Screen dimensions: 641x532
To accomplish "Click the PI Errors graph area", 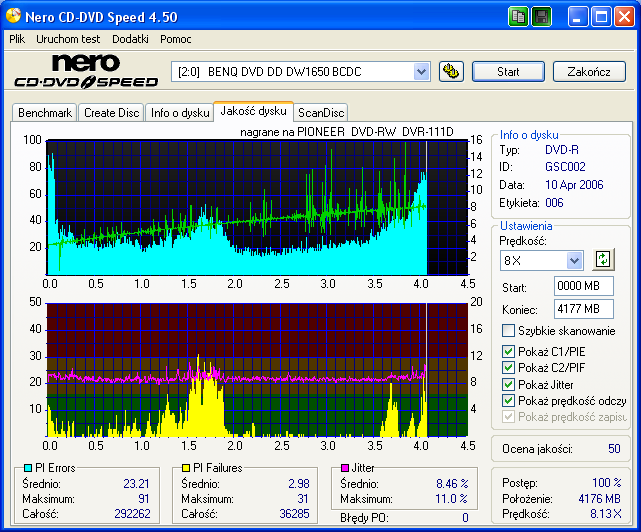I will click(257, 207).
